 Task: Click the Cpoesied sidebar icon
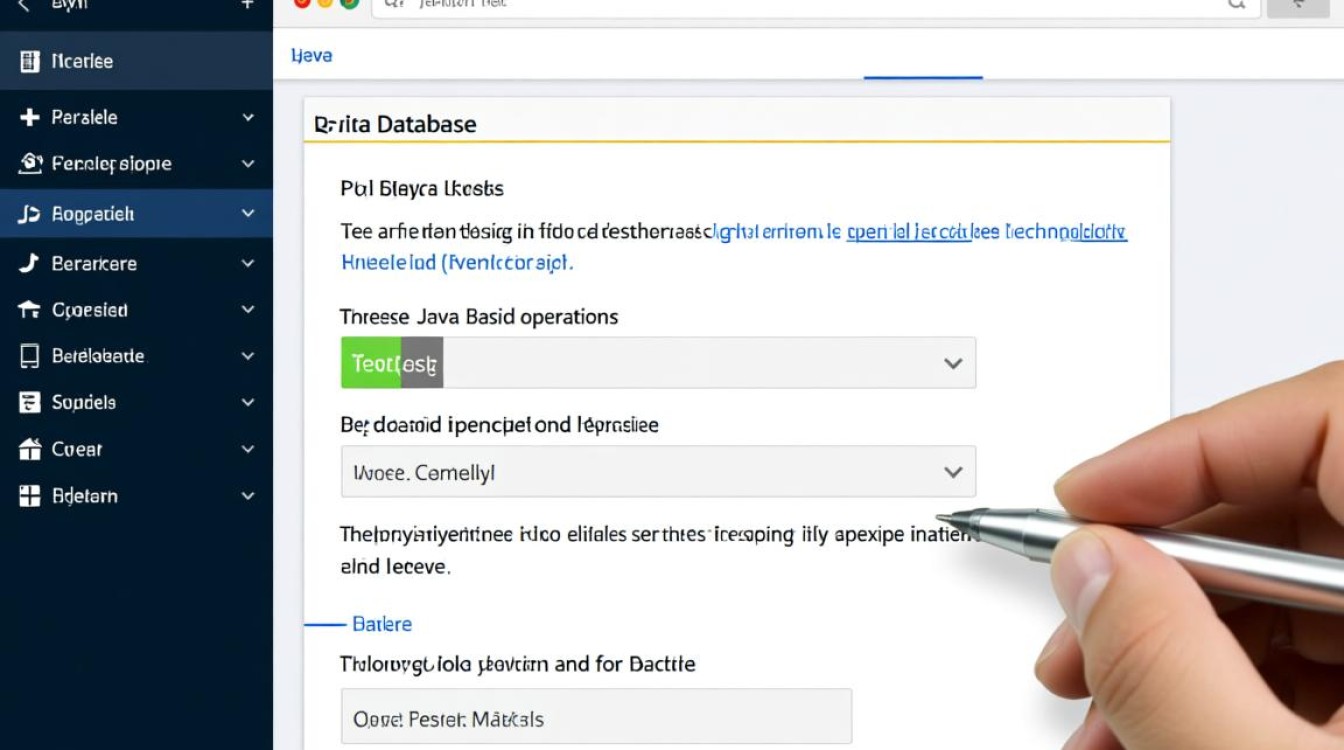pyautogui.click(x=29, y=311)
